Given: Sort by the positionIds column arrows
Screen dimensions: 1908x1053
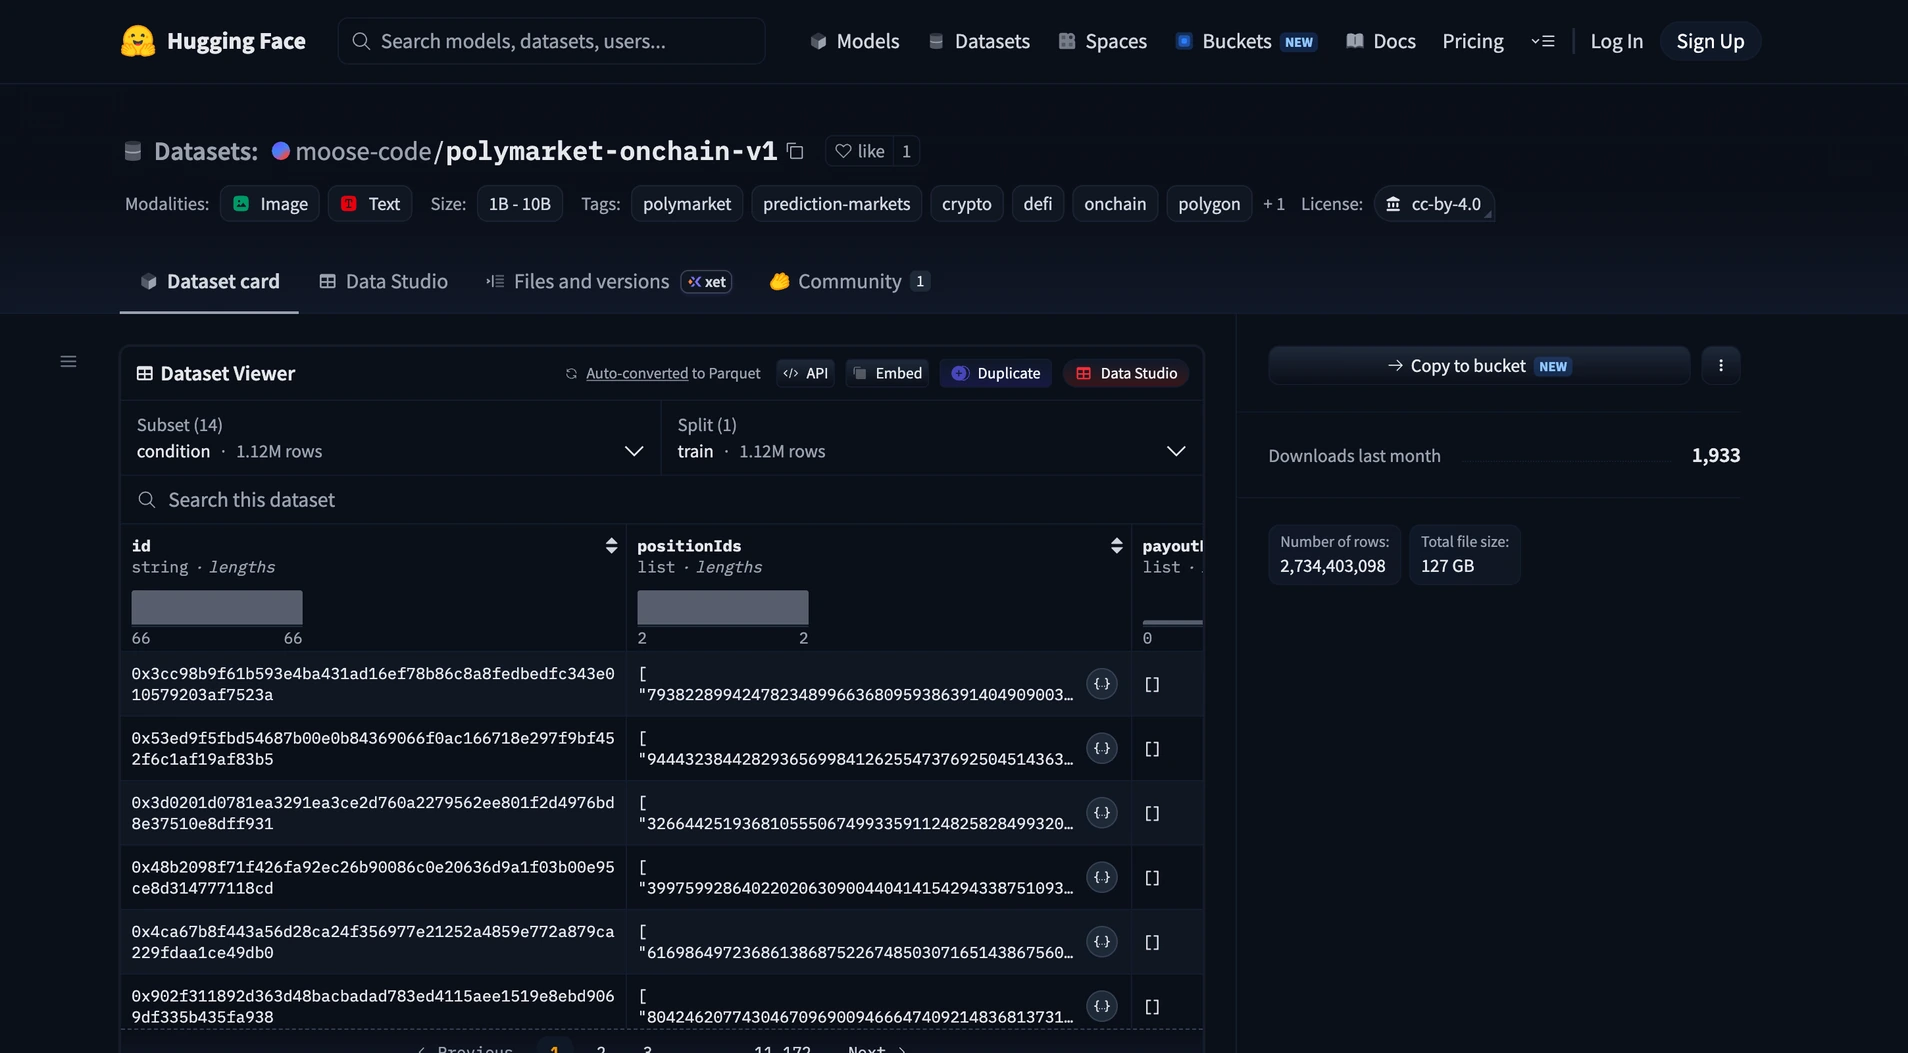Looking at the screenshot, I should click(1116, 545).
